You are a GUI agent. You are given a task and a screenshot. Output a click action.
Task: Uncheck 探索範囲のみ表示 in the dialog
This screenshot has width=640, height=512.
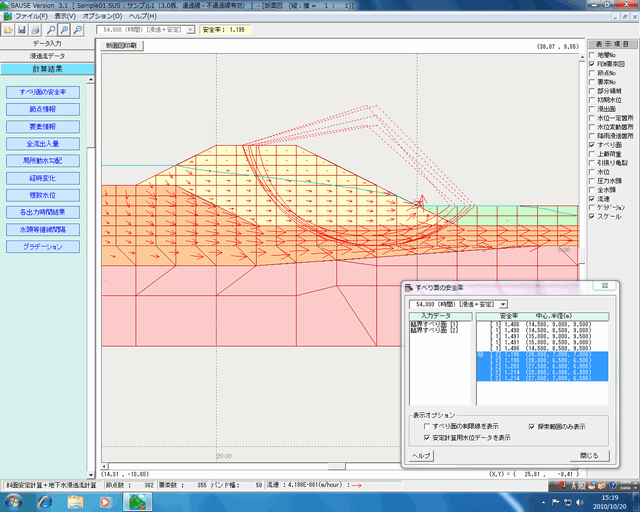(x=532, y=425)
